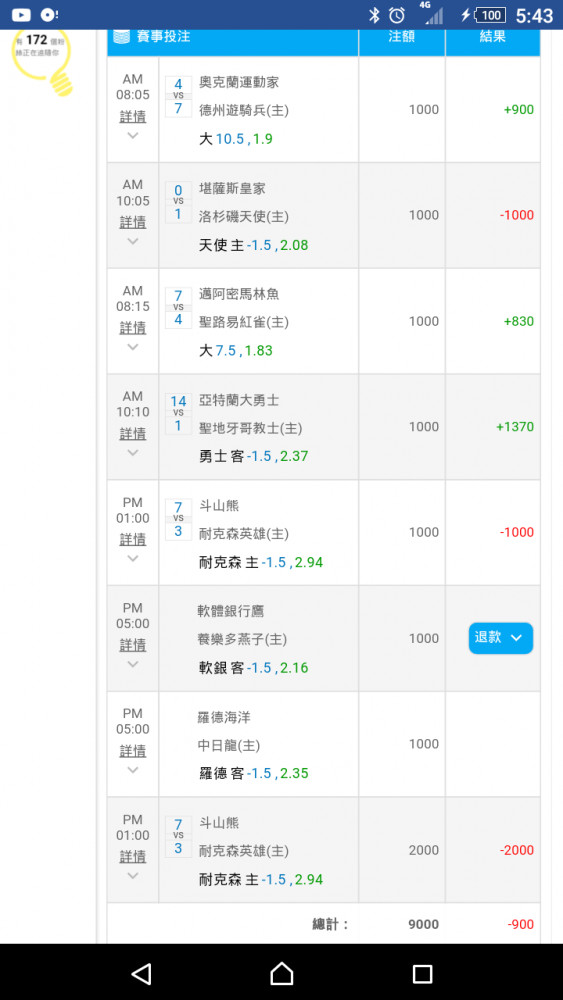This screenshot has width=563, height=1000.
Task: Tap the Bluetooth status icon
Action: [374, 15]
